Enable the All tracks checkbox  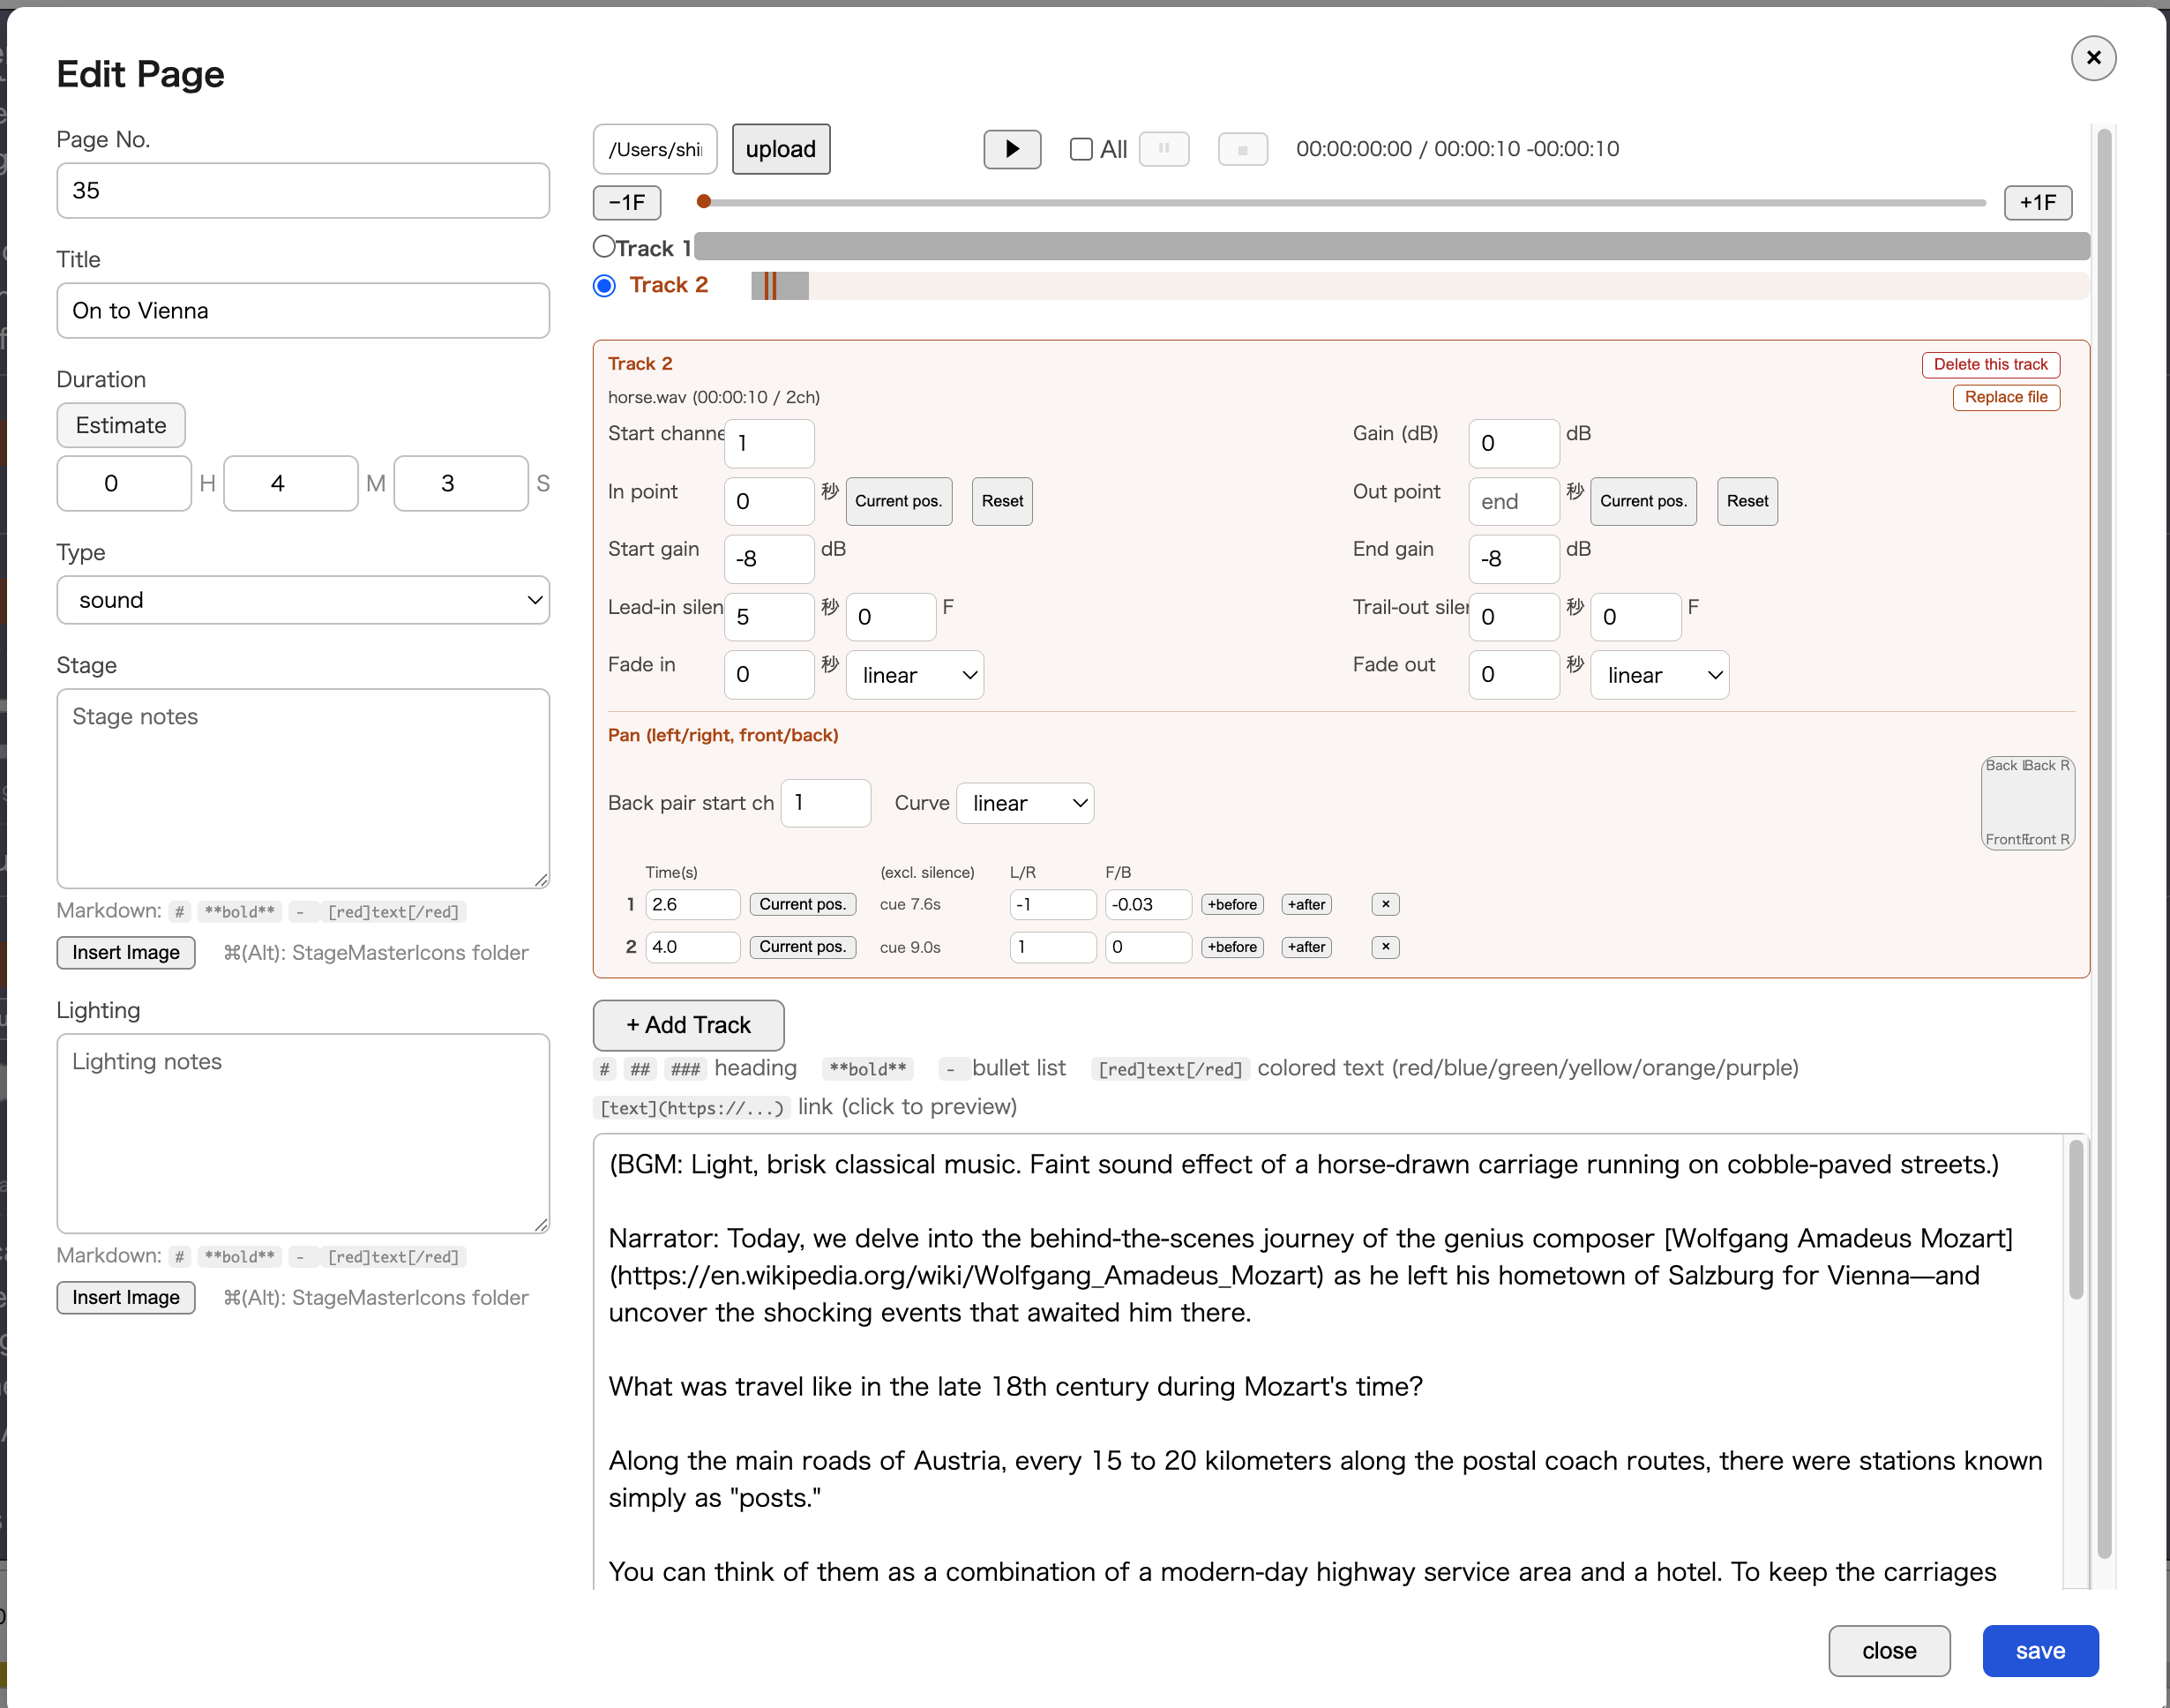[1081, 149]
